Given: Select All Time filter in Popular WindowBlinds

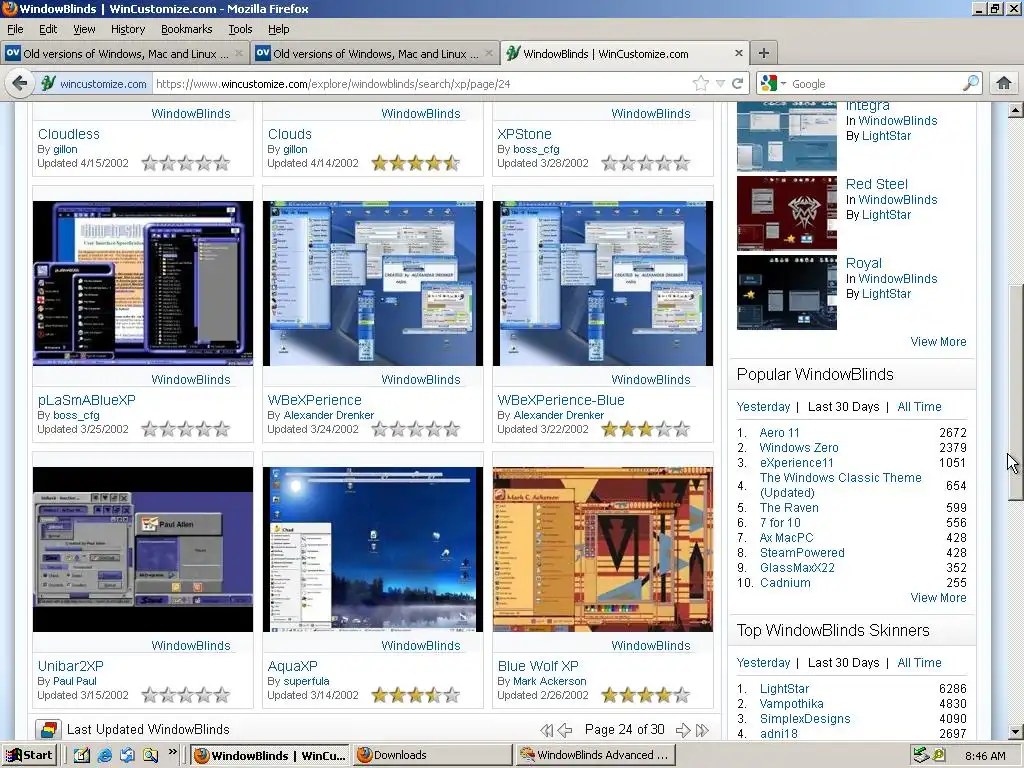Looking at the screenshot, I should point(919,407).
